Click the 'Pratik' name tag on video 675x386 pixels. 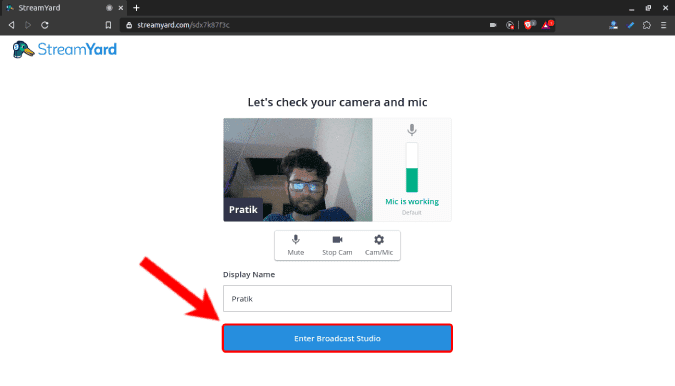tap(243, 210)
